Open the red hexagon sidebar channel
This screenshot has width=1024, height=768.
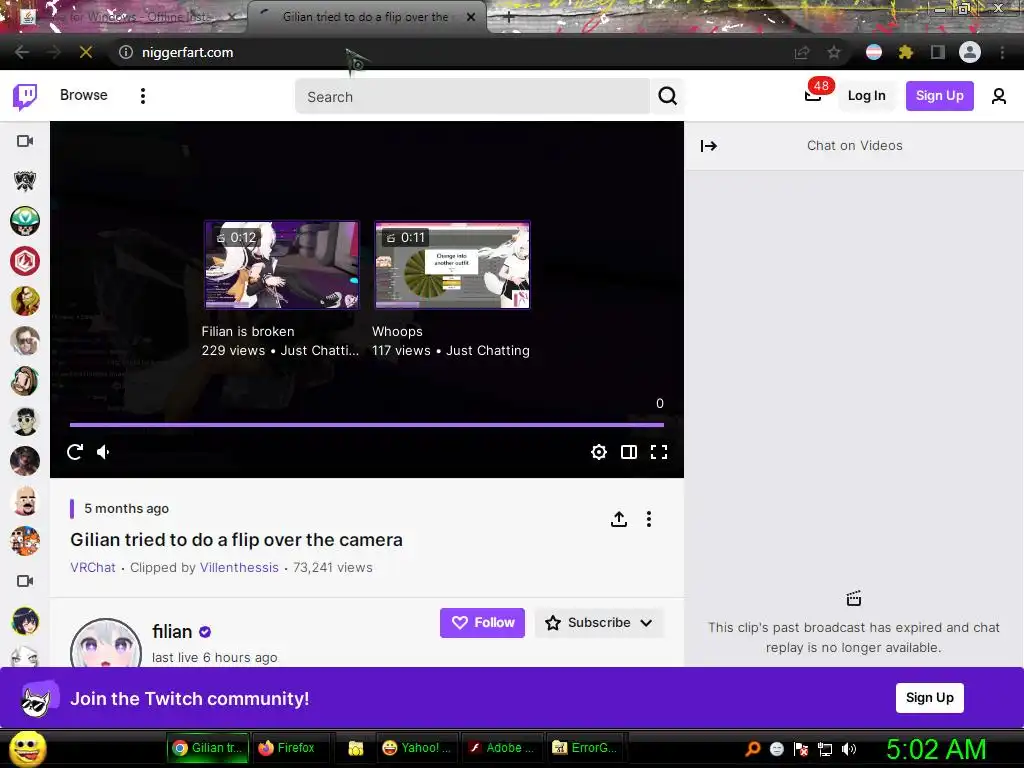pos(25,261)
